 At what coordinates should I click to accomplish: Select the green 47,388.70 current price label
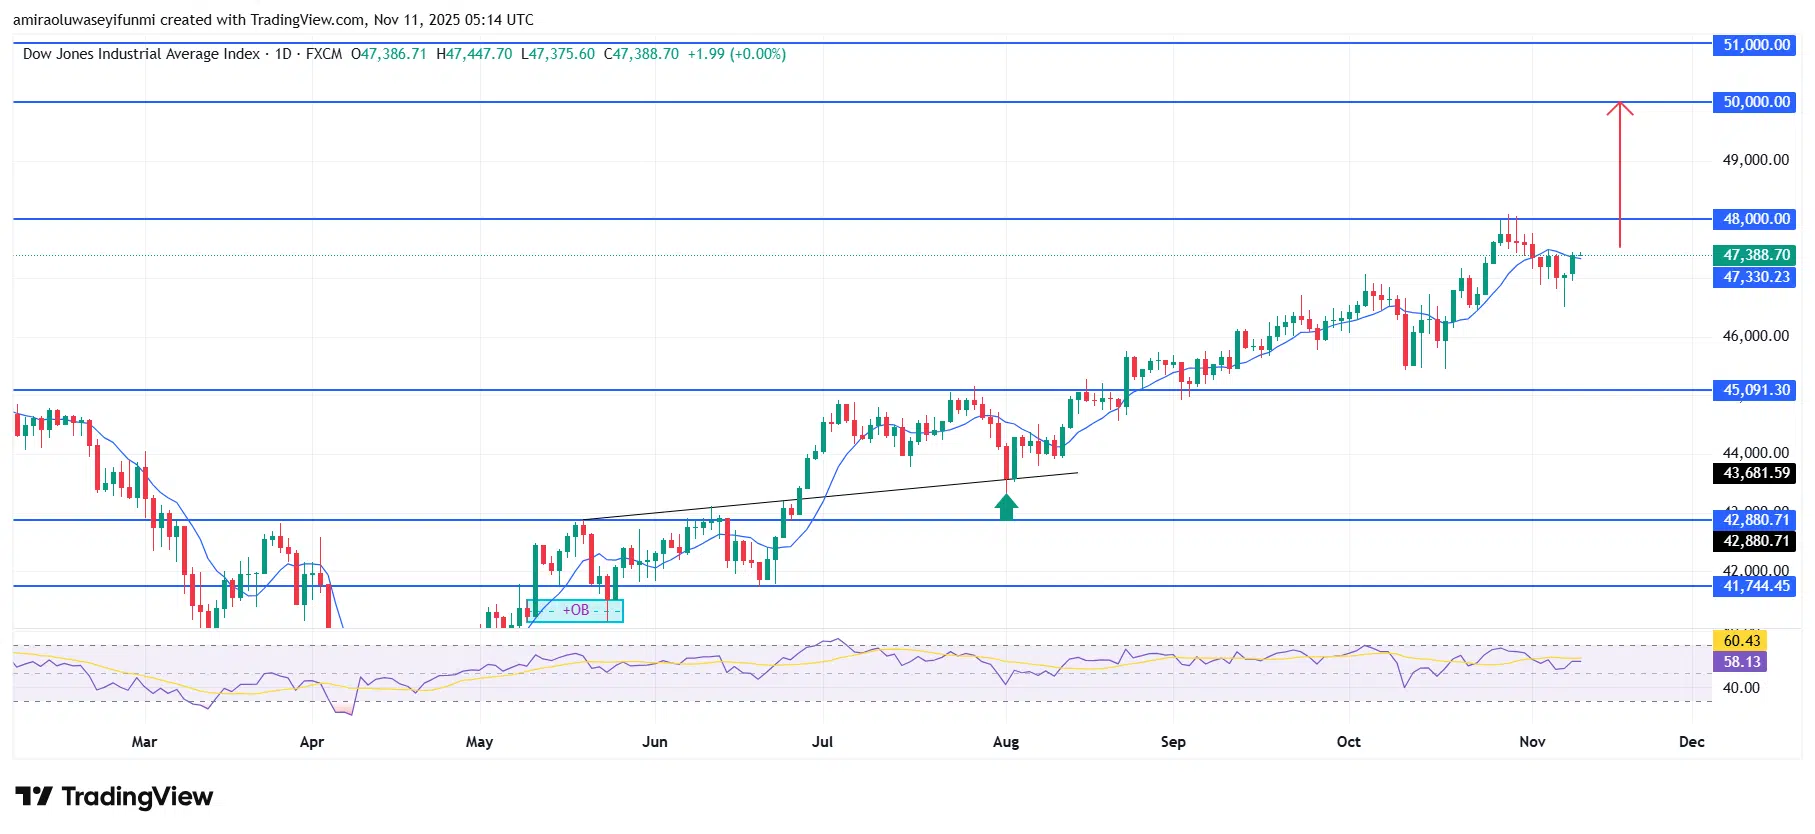pos(1756,255)
